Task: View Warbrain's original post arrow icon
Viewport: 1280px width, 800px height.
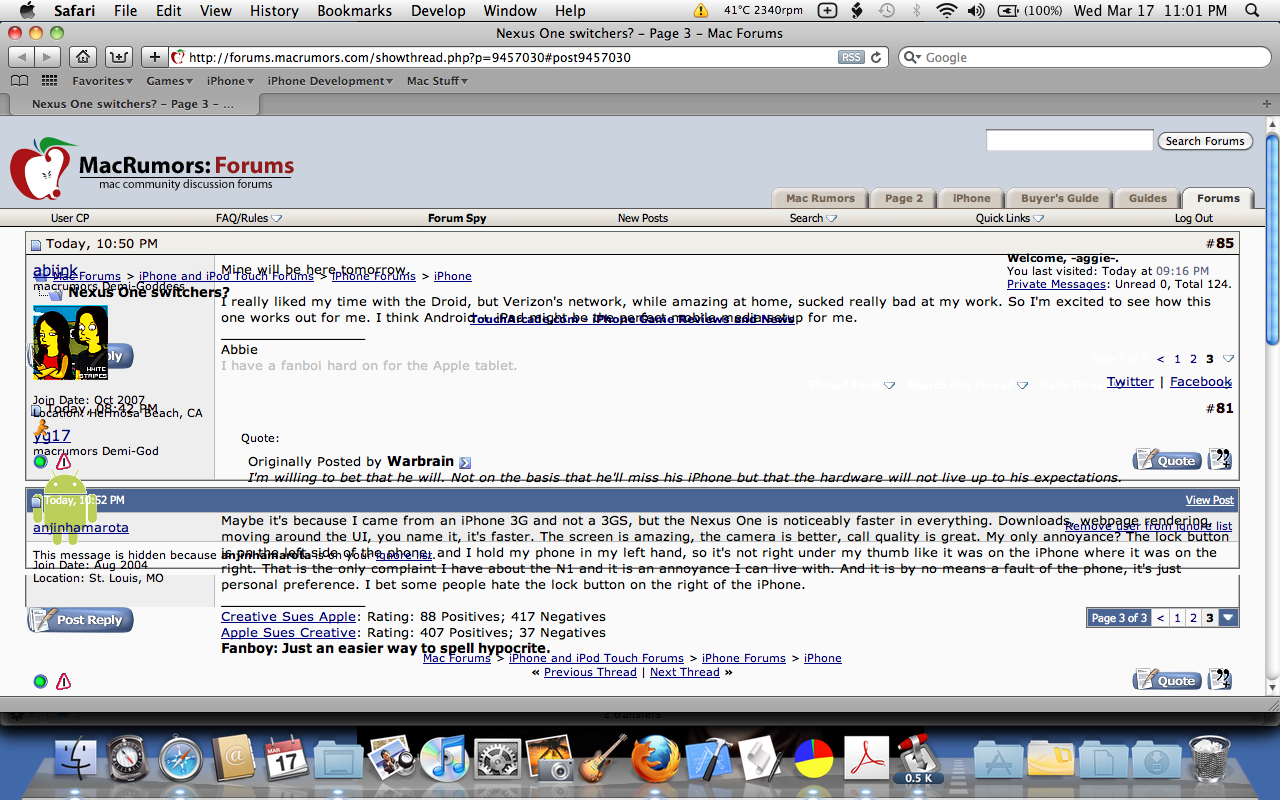Action: pyautogui.click(x=465, y=462)
